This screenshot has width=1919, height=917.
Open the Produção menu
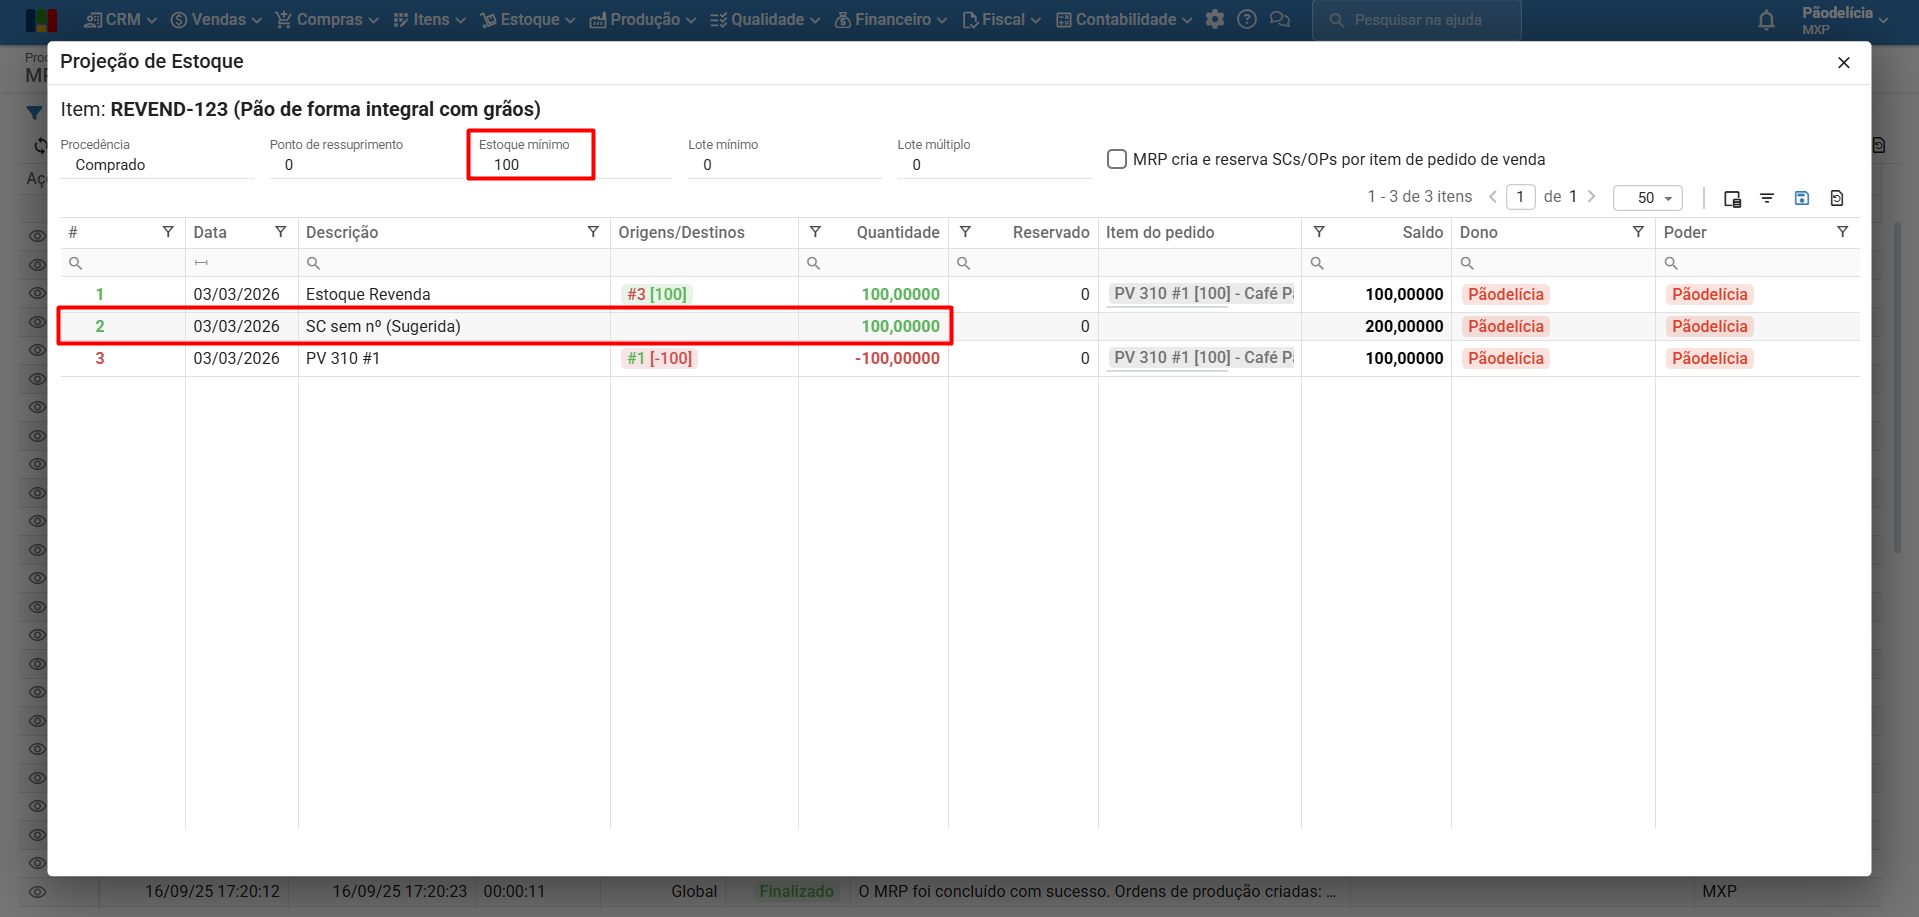point(643,20)
